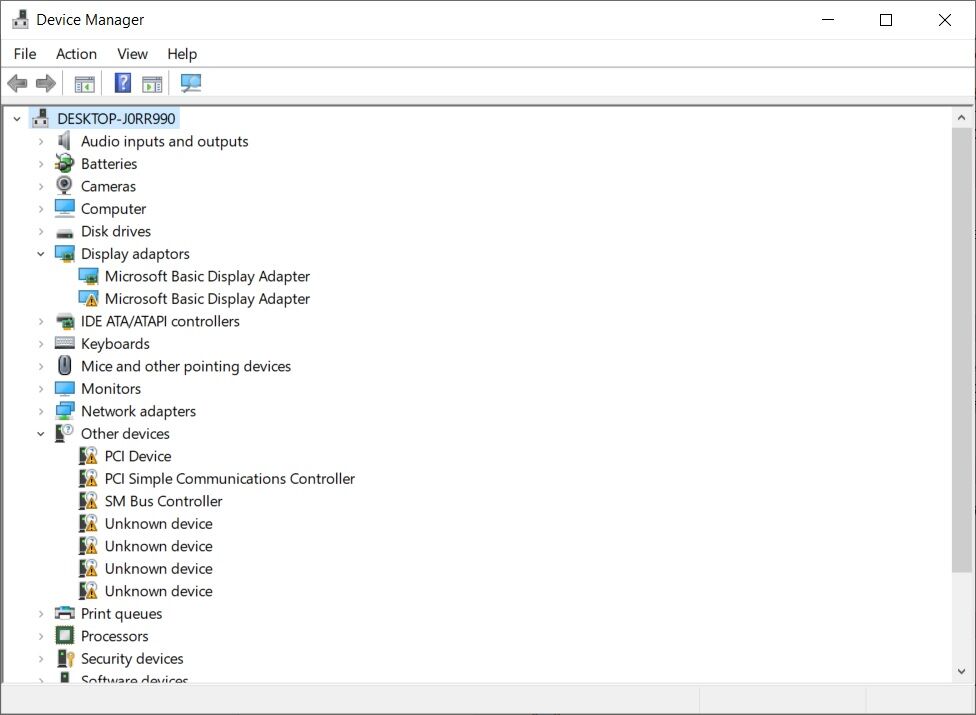This screenshot has width=976, height=715.
Task: Click the Cameras webcam icon
Action: pos(64,185)
